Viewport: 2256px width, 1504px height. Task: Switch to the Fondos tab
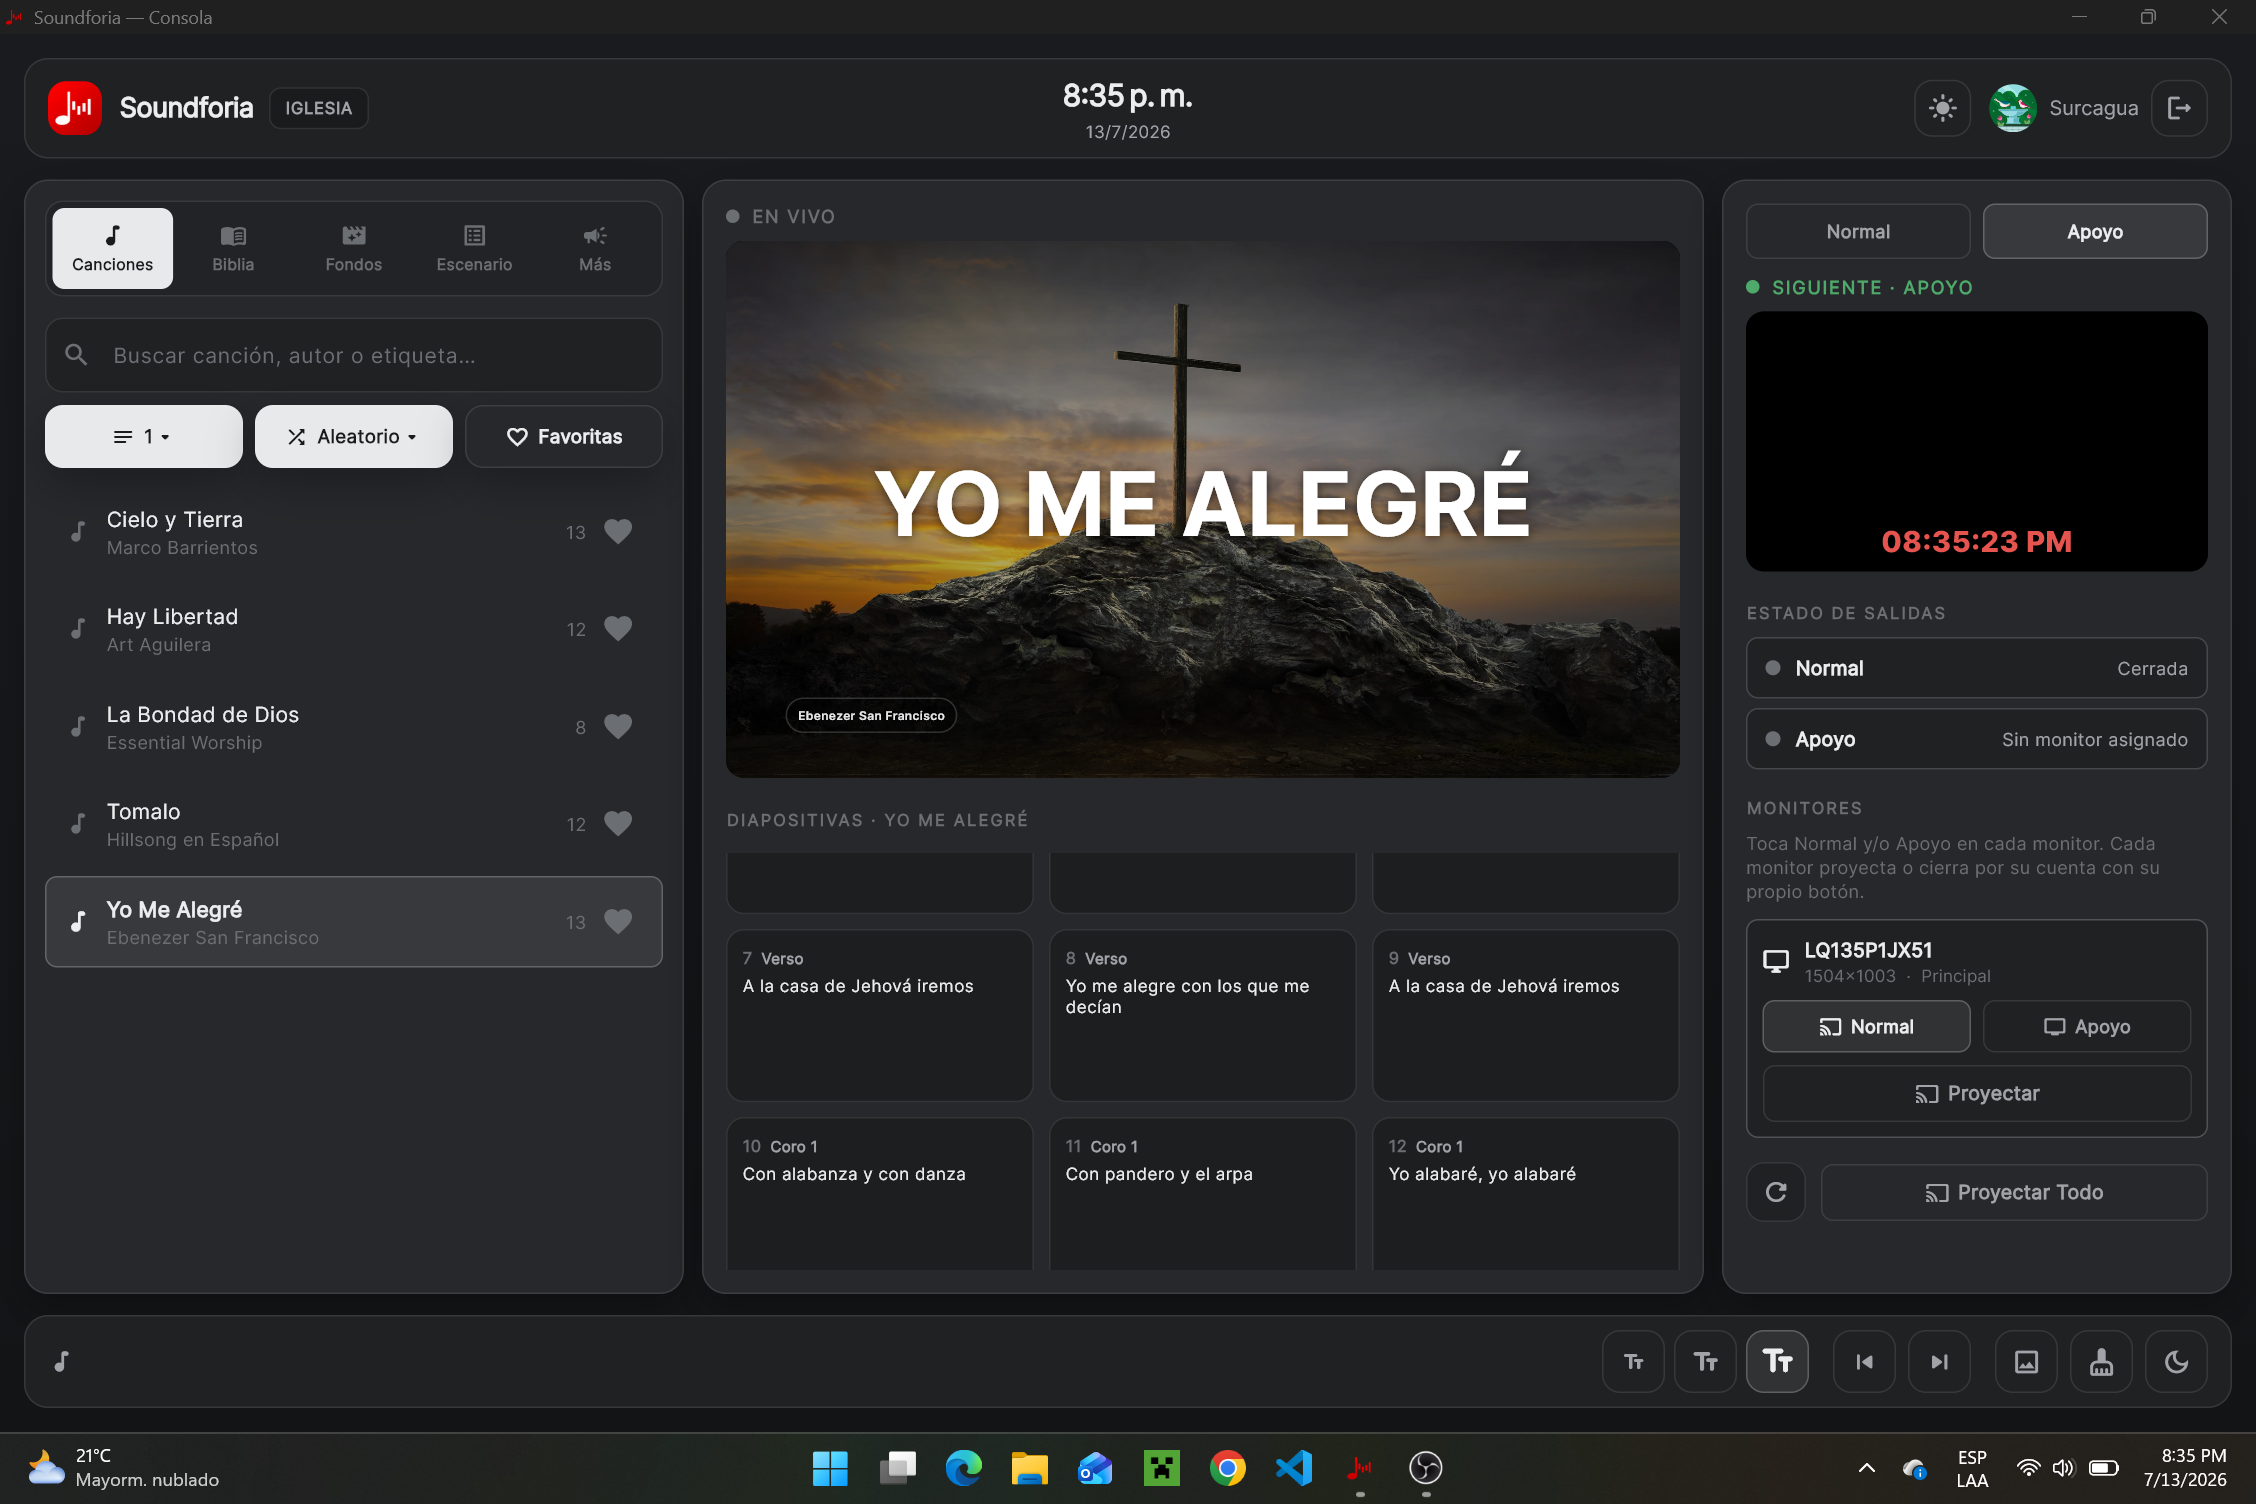(x=354, y=248)
